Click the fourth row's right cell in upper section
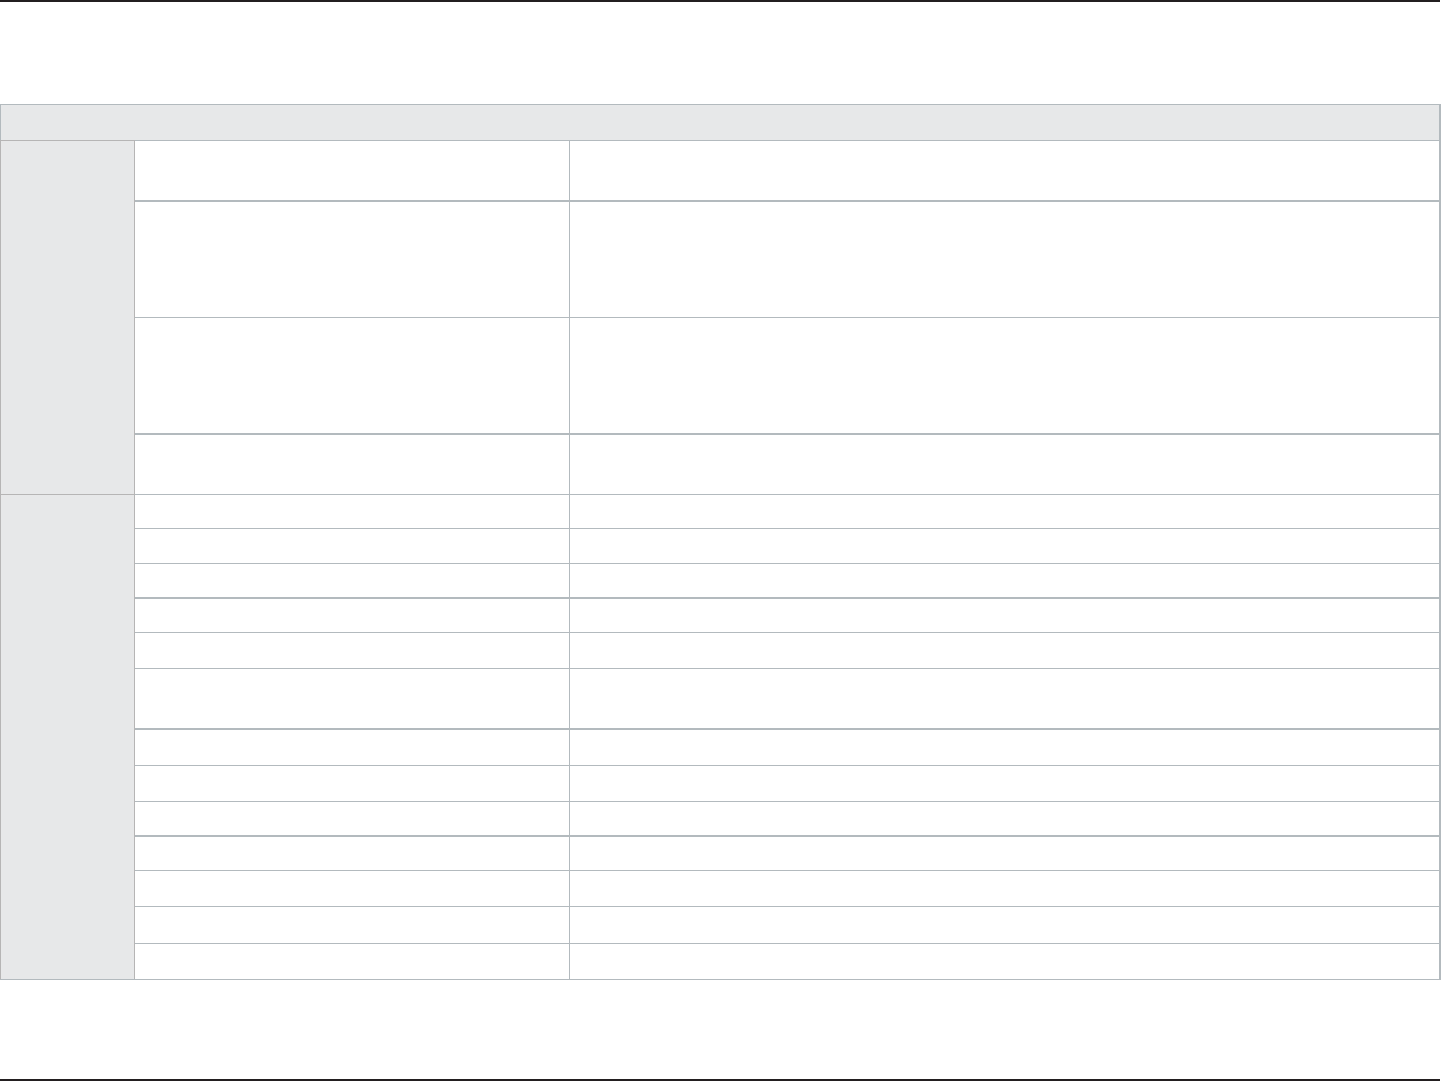This screenshot has width=1441, height=1081. pyautogui.click(x=1004, y=464)
